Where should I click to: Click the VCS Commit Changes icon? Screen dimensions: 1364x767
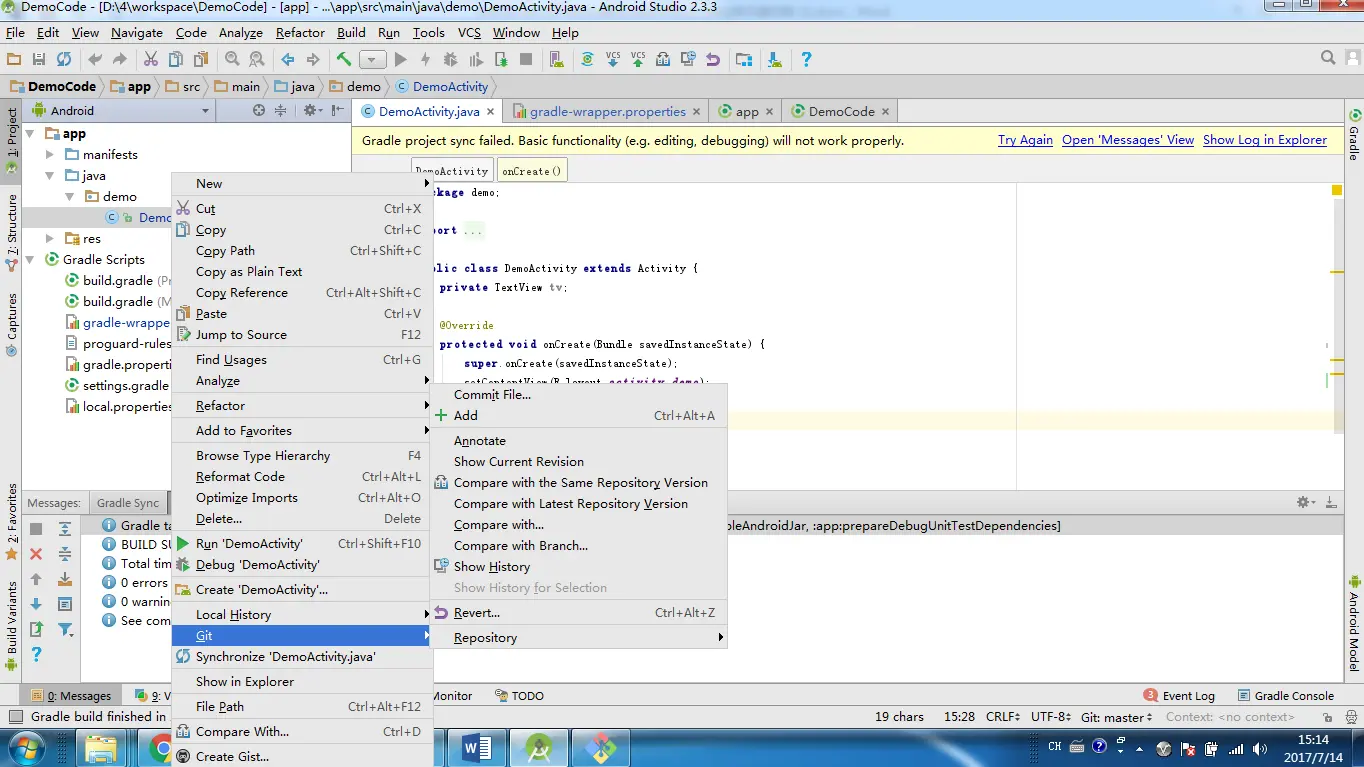click(x=638, y=59)
